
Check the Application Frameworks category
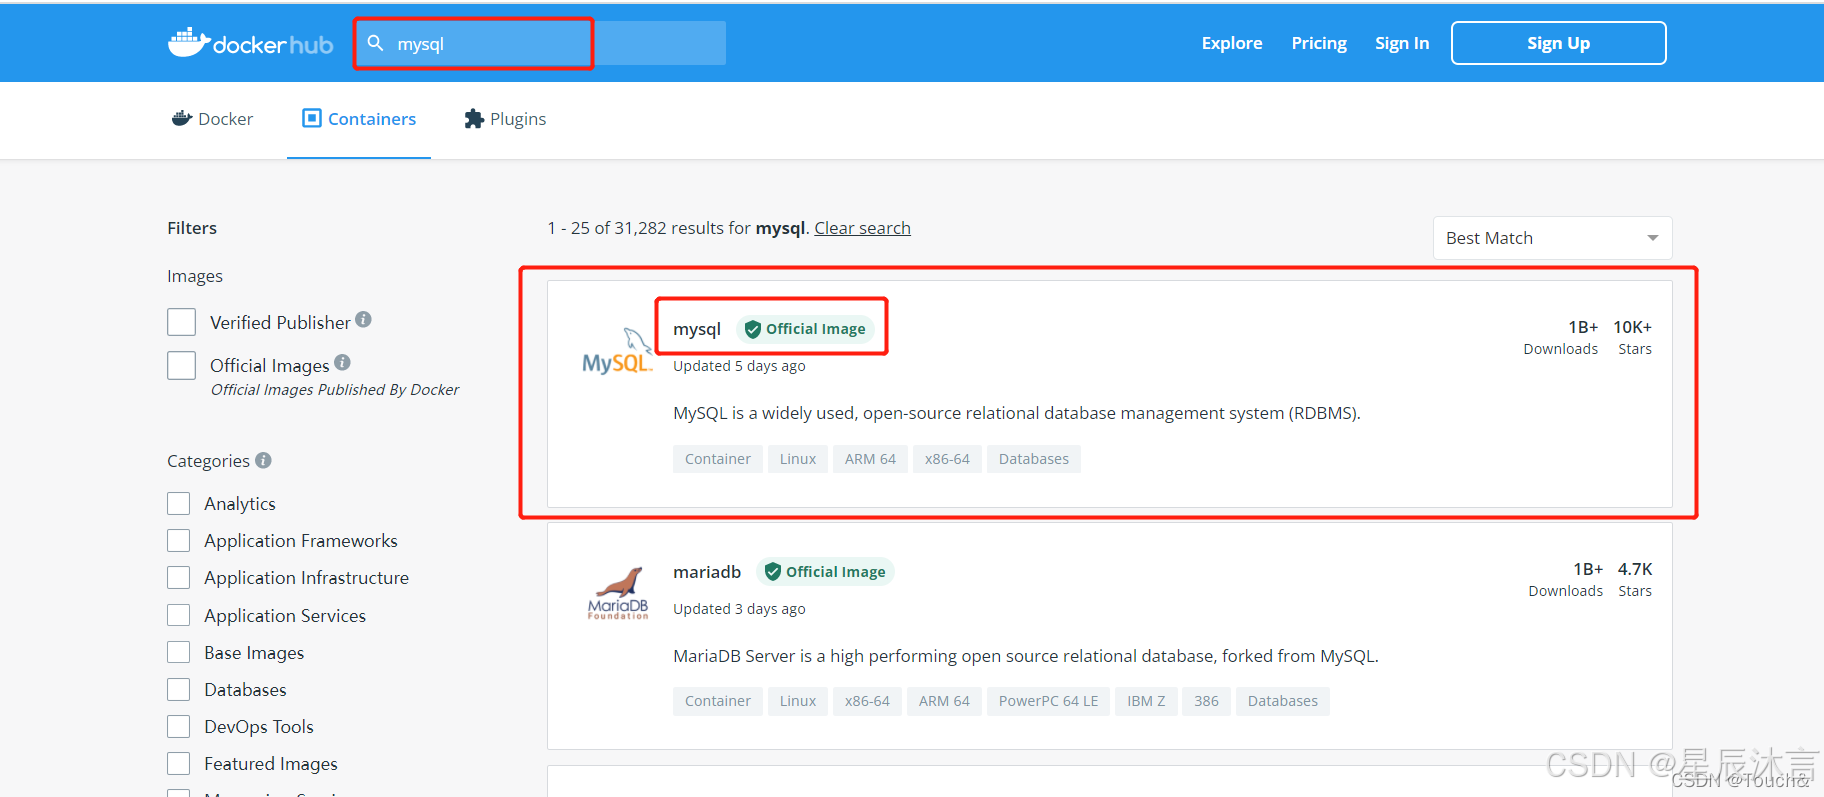click(179, 540)
